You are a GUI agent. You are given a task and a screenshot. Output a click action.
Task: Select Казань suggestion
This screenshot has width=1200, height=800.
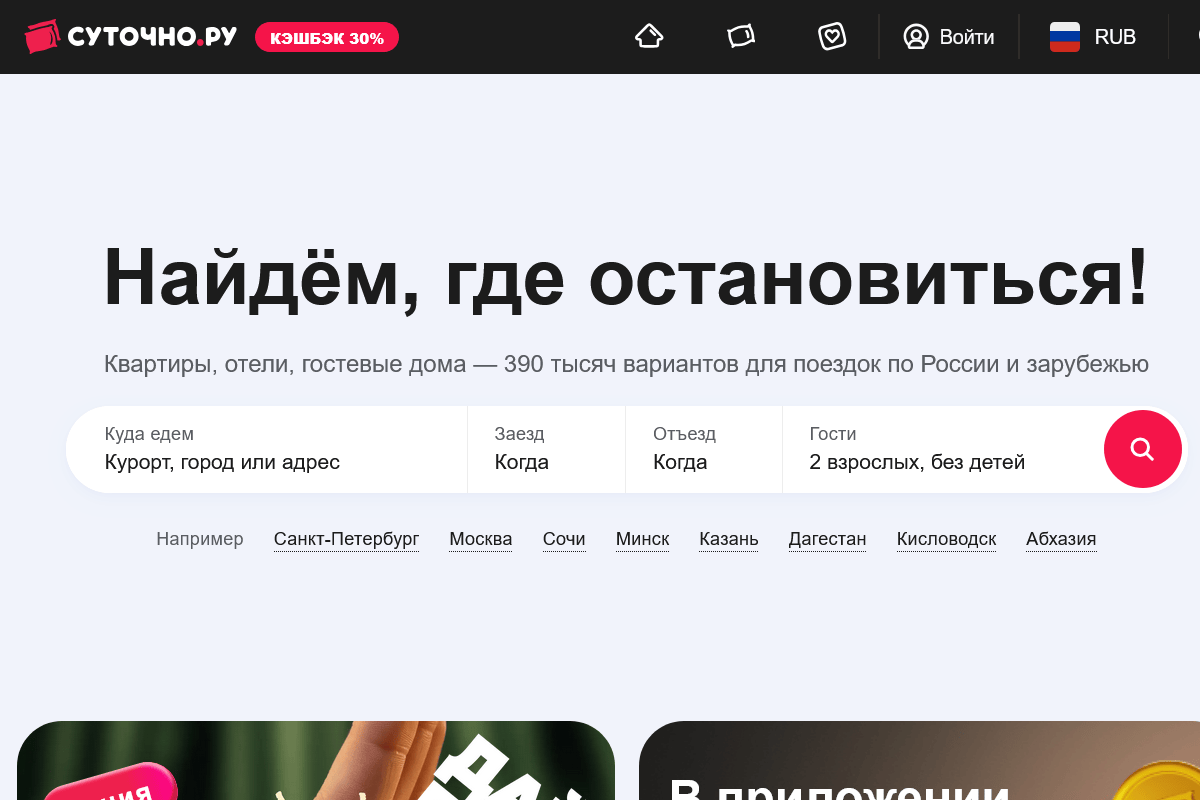pyautogui.click(x=729, y=540)
